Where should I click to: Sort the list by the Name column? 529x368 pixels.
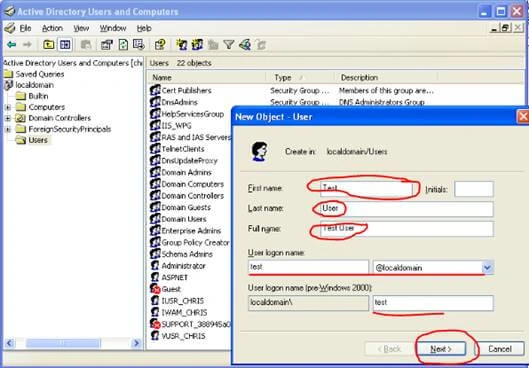click(206, 78)
